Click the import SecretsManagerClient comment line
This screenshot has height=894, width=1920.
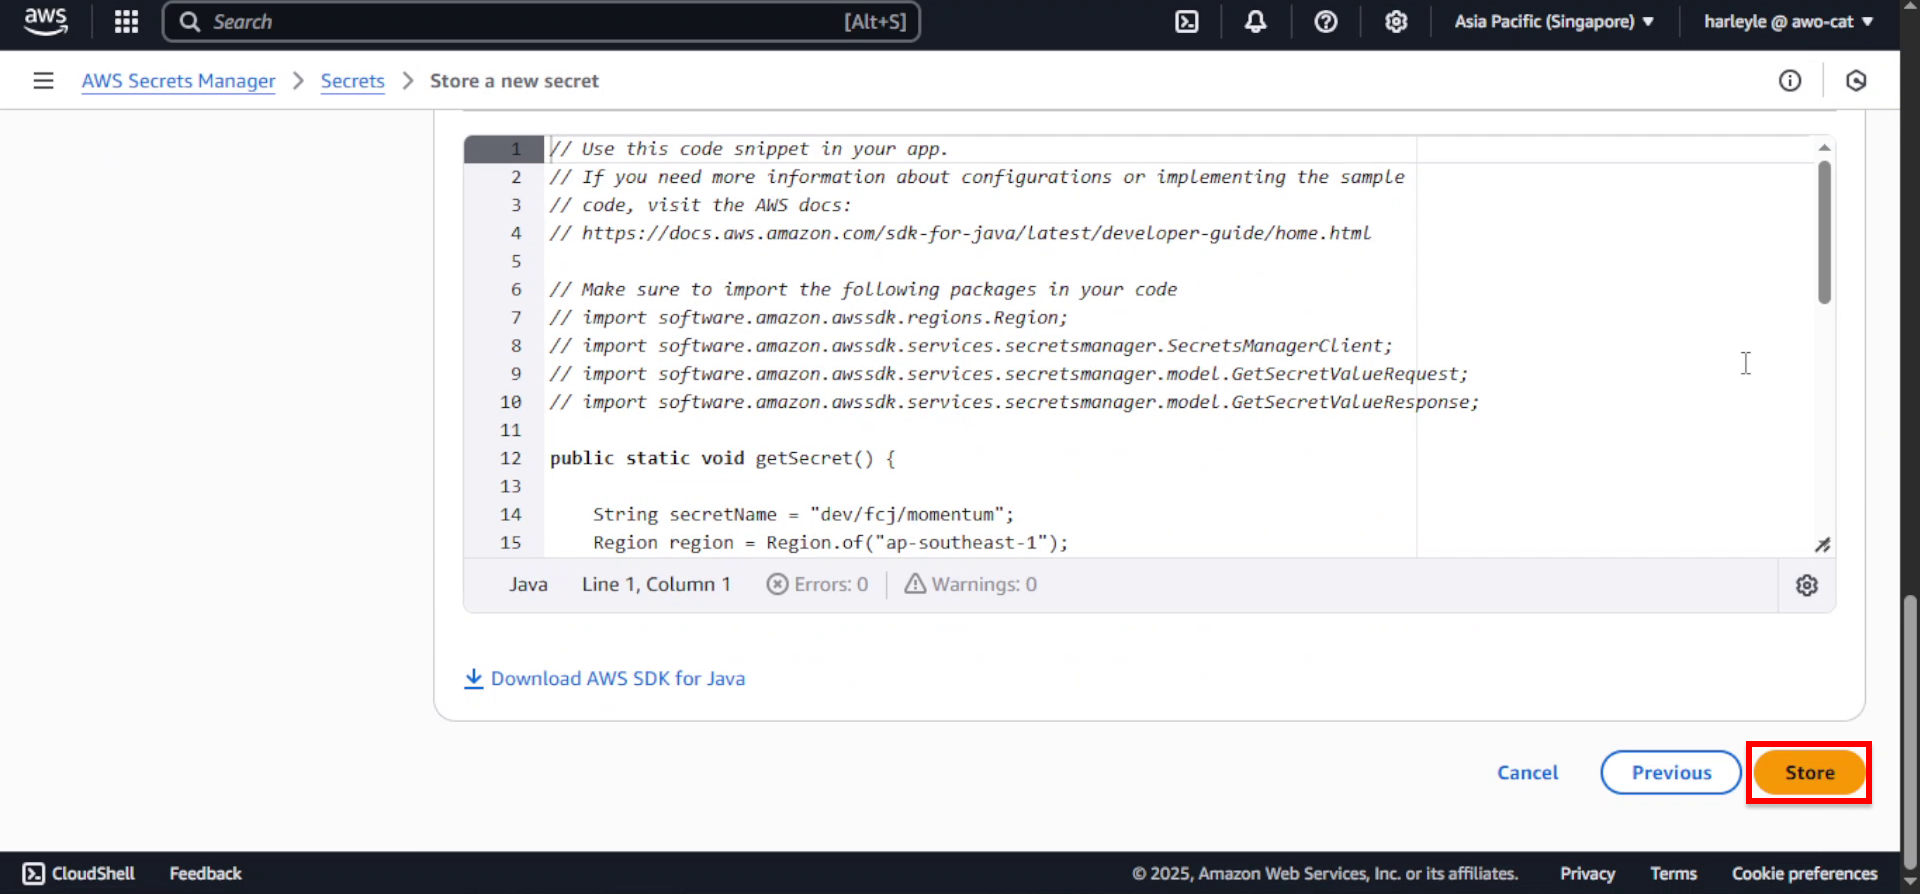[970, 345]
